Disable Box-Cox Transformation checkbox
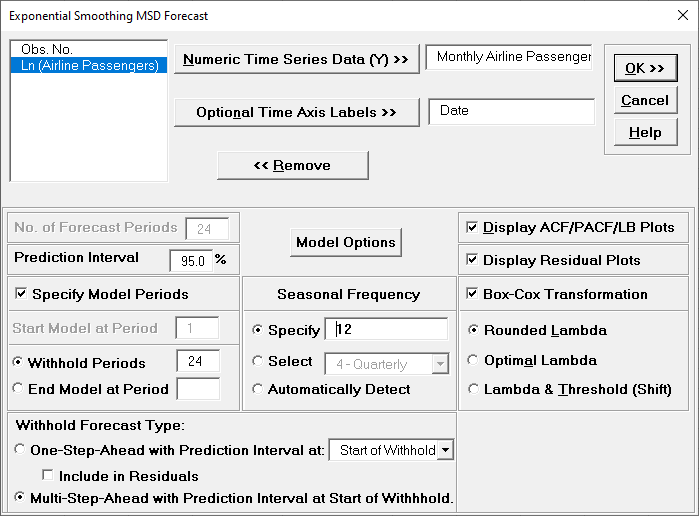Image resolution: width=699 pixels, height=516 pixels. [472, 294]
